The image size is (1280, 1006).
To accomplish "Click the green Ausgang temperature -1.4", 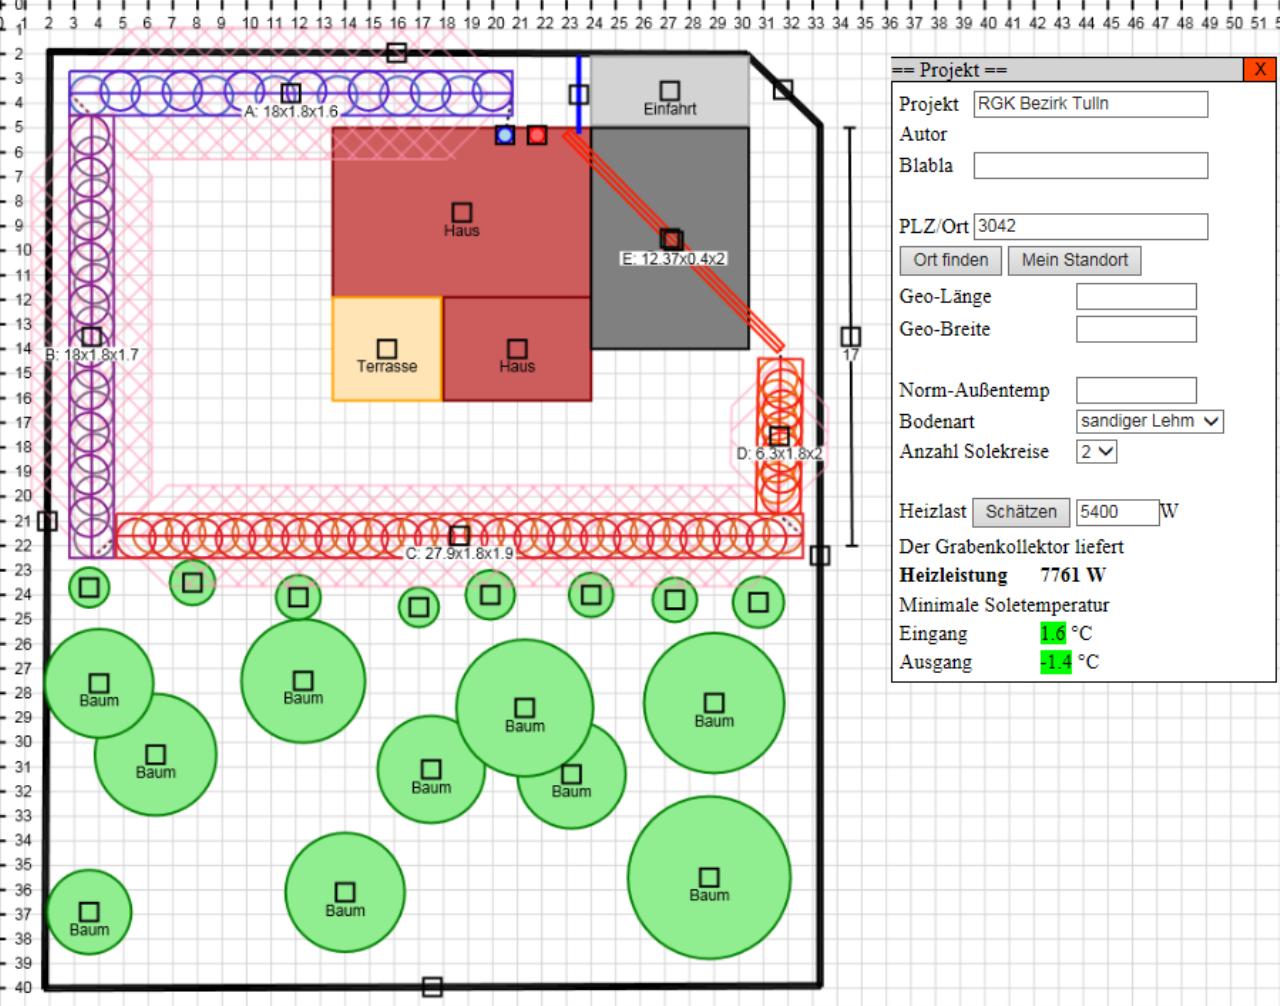I will point(1055,662).
